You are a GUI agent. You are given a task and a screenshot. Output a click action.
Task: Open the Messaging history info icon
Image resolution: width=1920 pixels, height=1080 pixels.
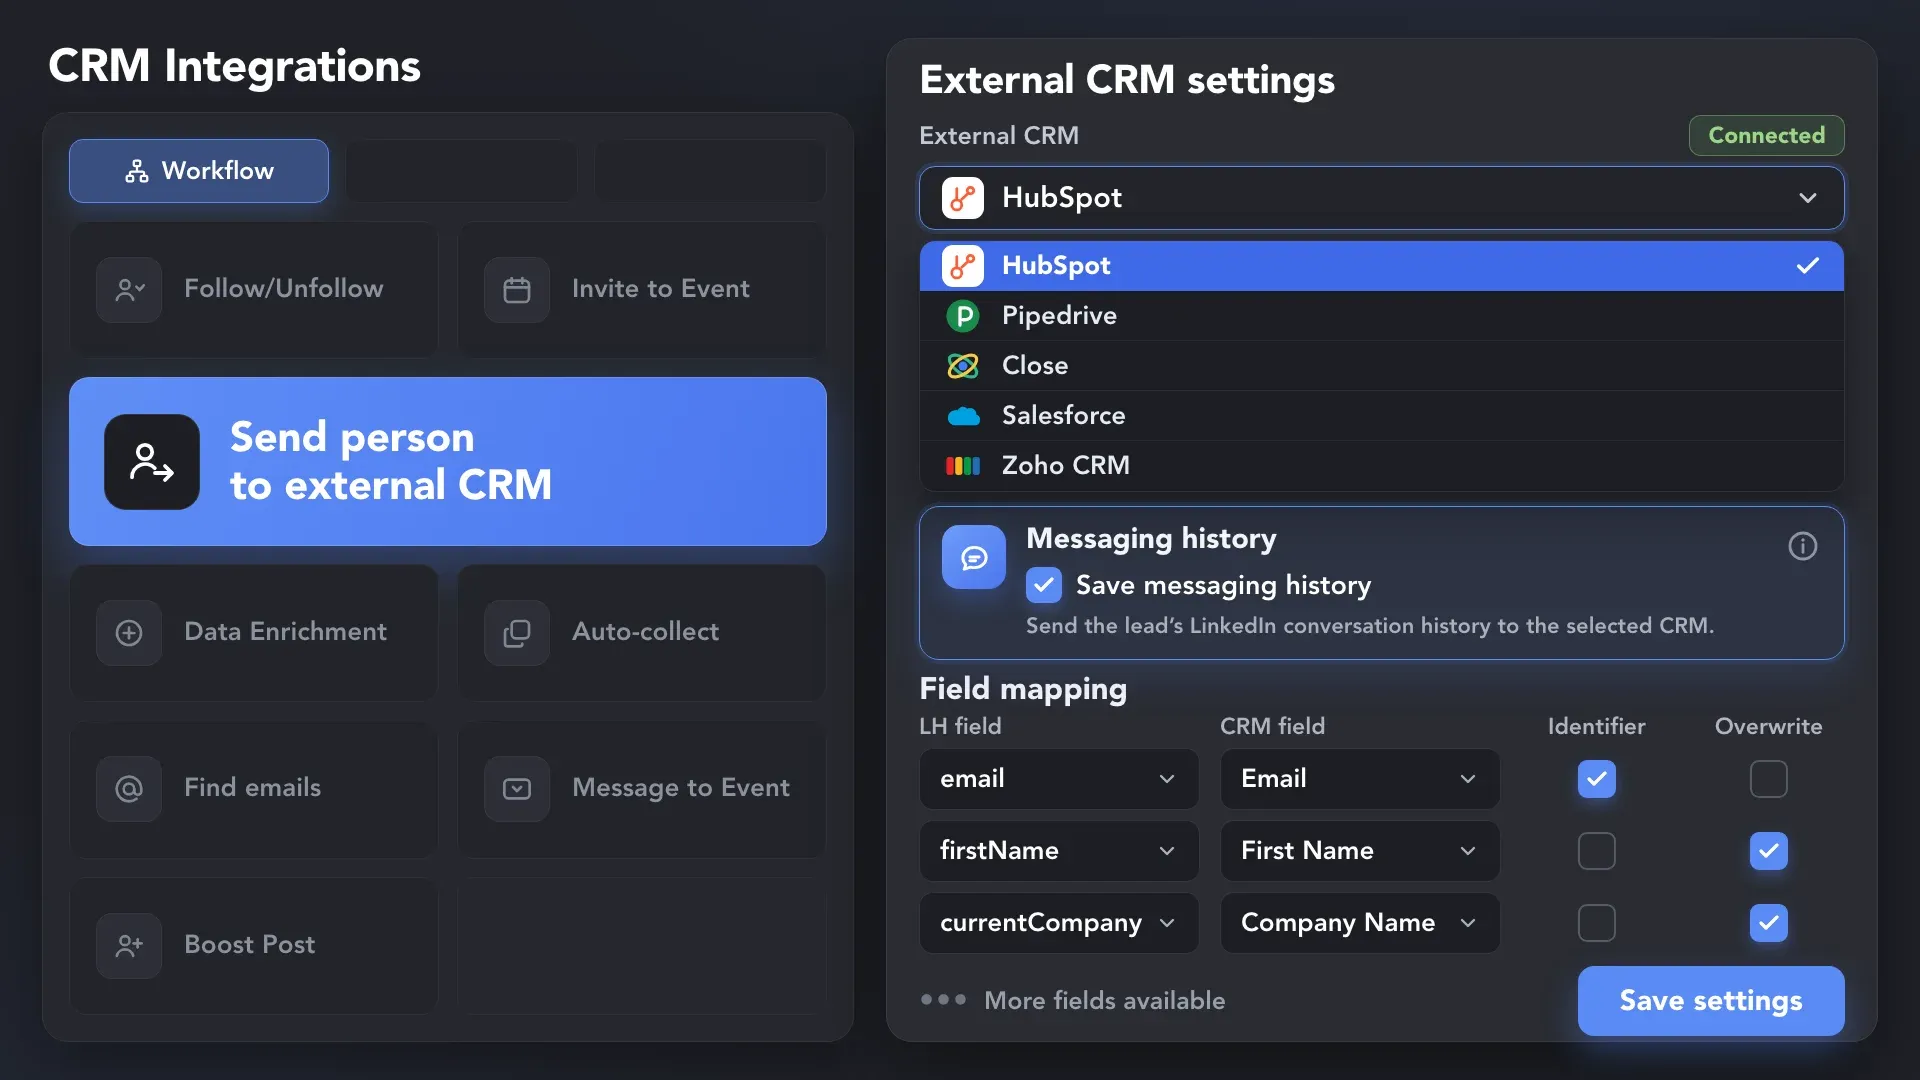1802,546
